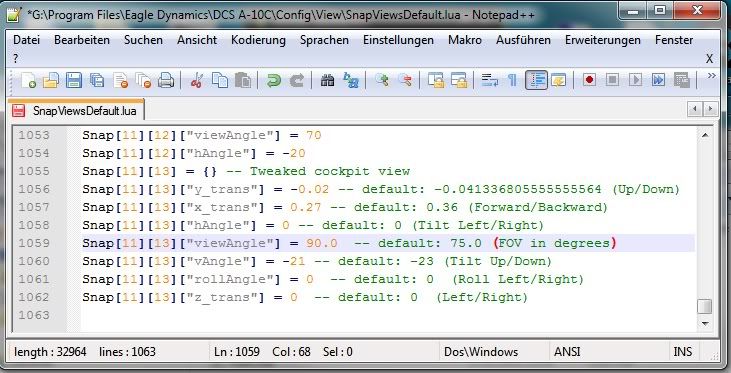Click the "length : 32964" status entry
The width and height of the screenshot is (731, 373).
pyautogui.click(x=50, y=352)
